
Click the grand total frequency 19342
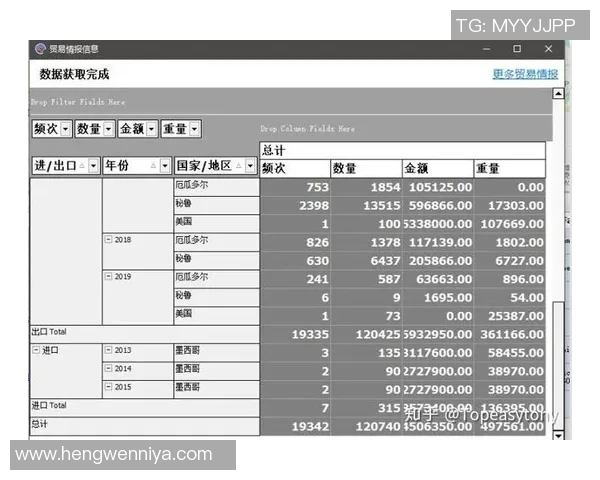310,426
